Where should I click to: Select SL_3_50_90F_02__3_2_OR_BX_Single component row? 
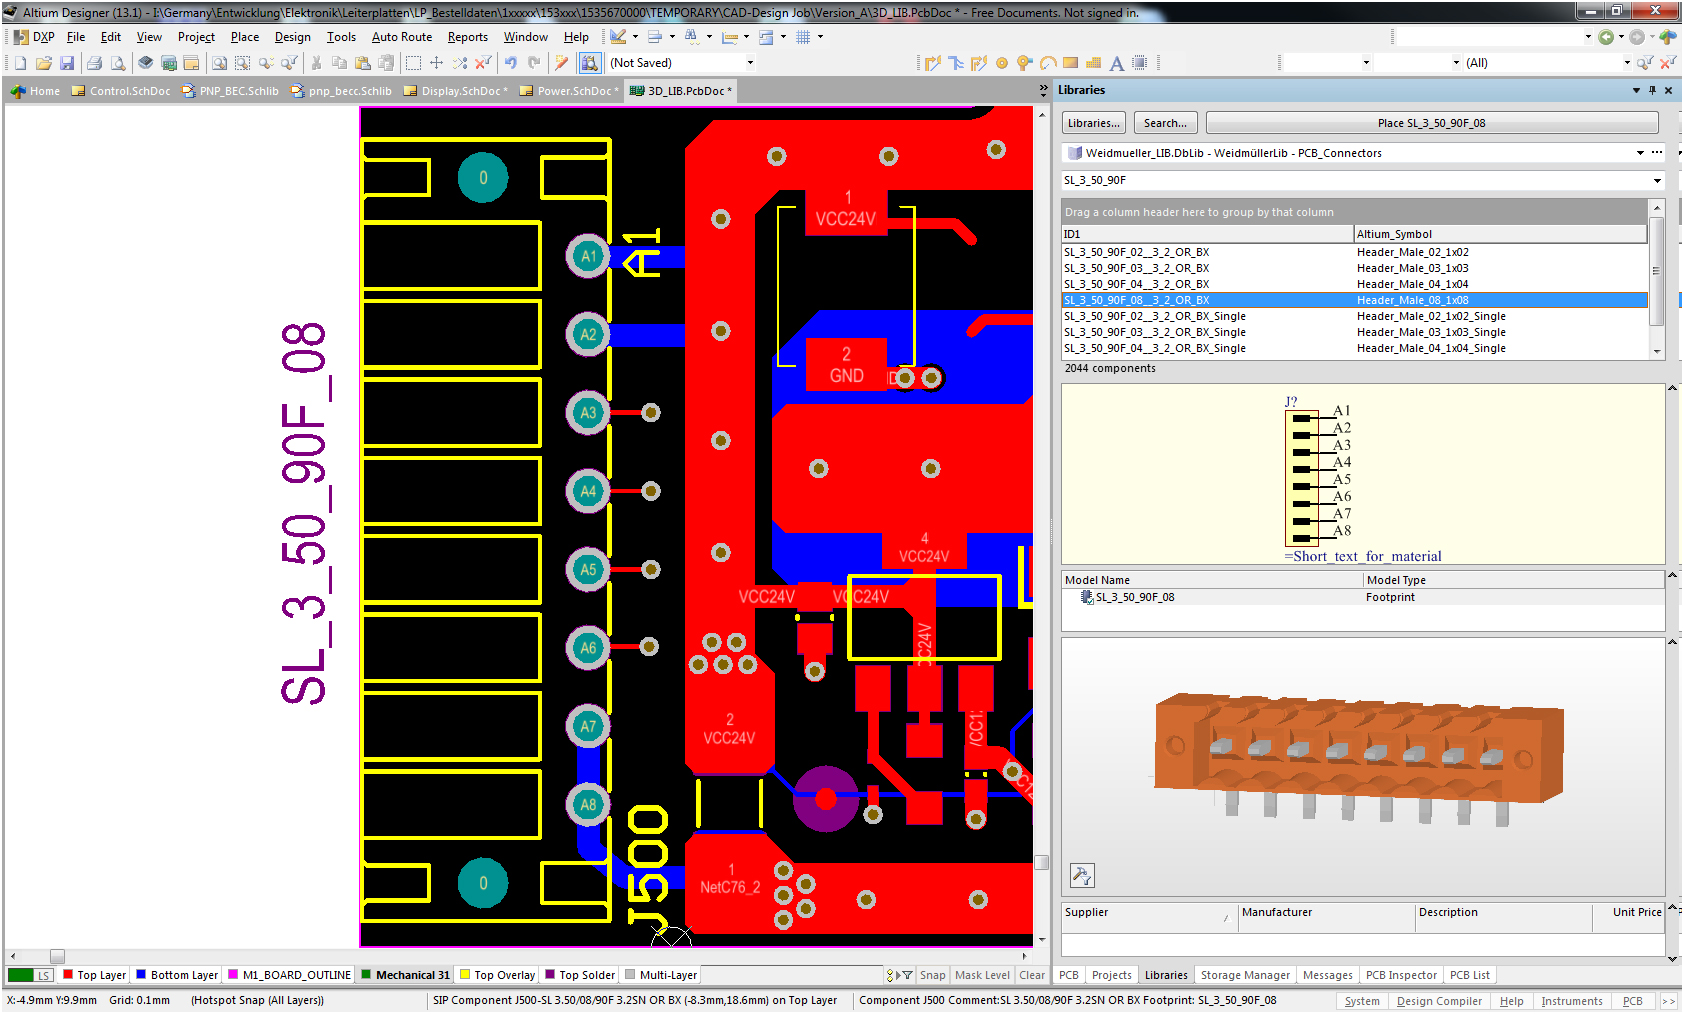pyautogui.click(x=1155, y=316)
